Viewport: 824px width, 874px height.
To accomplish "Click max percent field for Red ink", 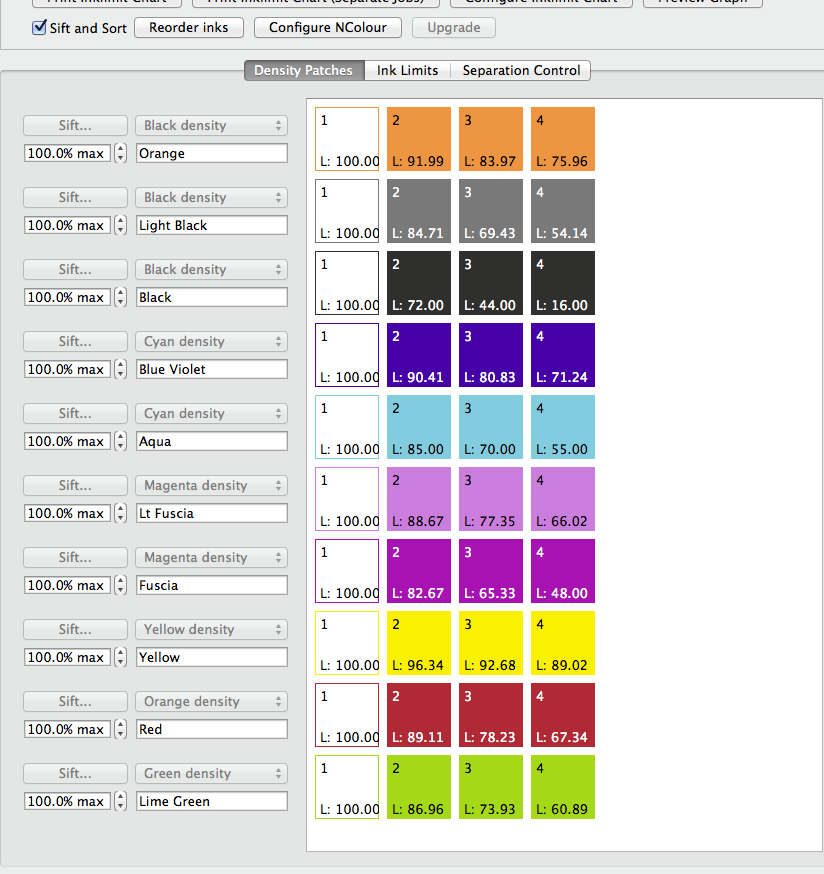I will 67,729.
